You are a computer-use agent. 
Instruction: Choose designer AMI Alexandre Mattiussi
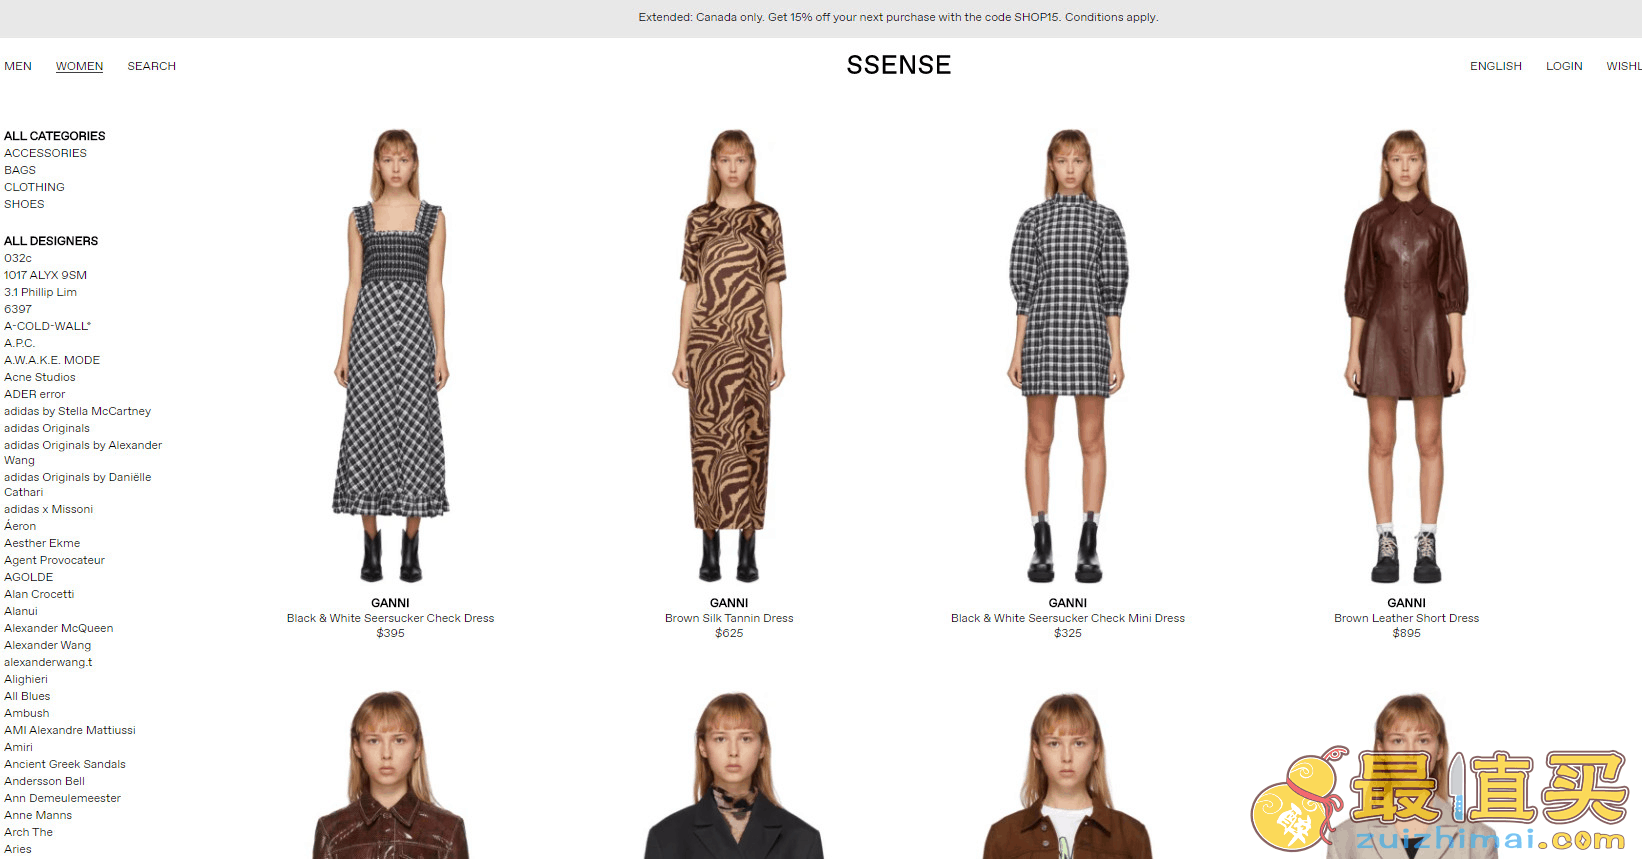pos(70,730)
